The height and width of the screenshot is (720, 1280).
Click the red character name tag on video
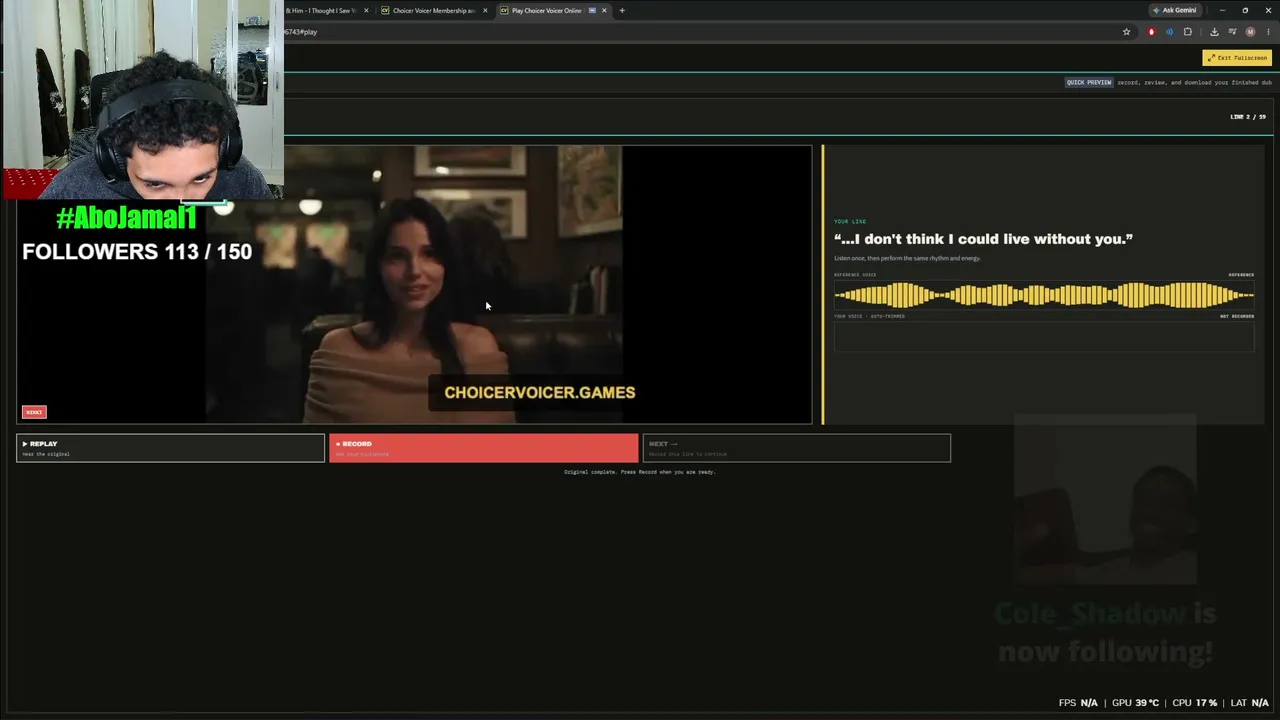tap(34, 412)
